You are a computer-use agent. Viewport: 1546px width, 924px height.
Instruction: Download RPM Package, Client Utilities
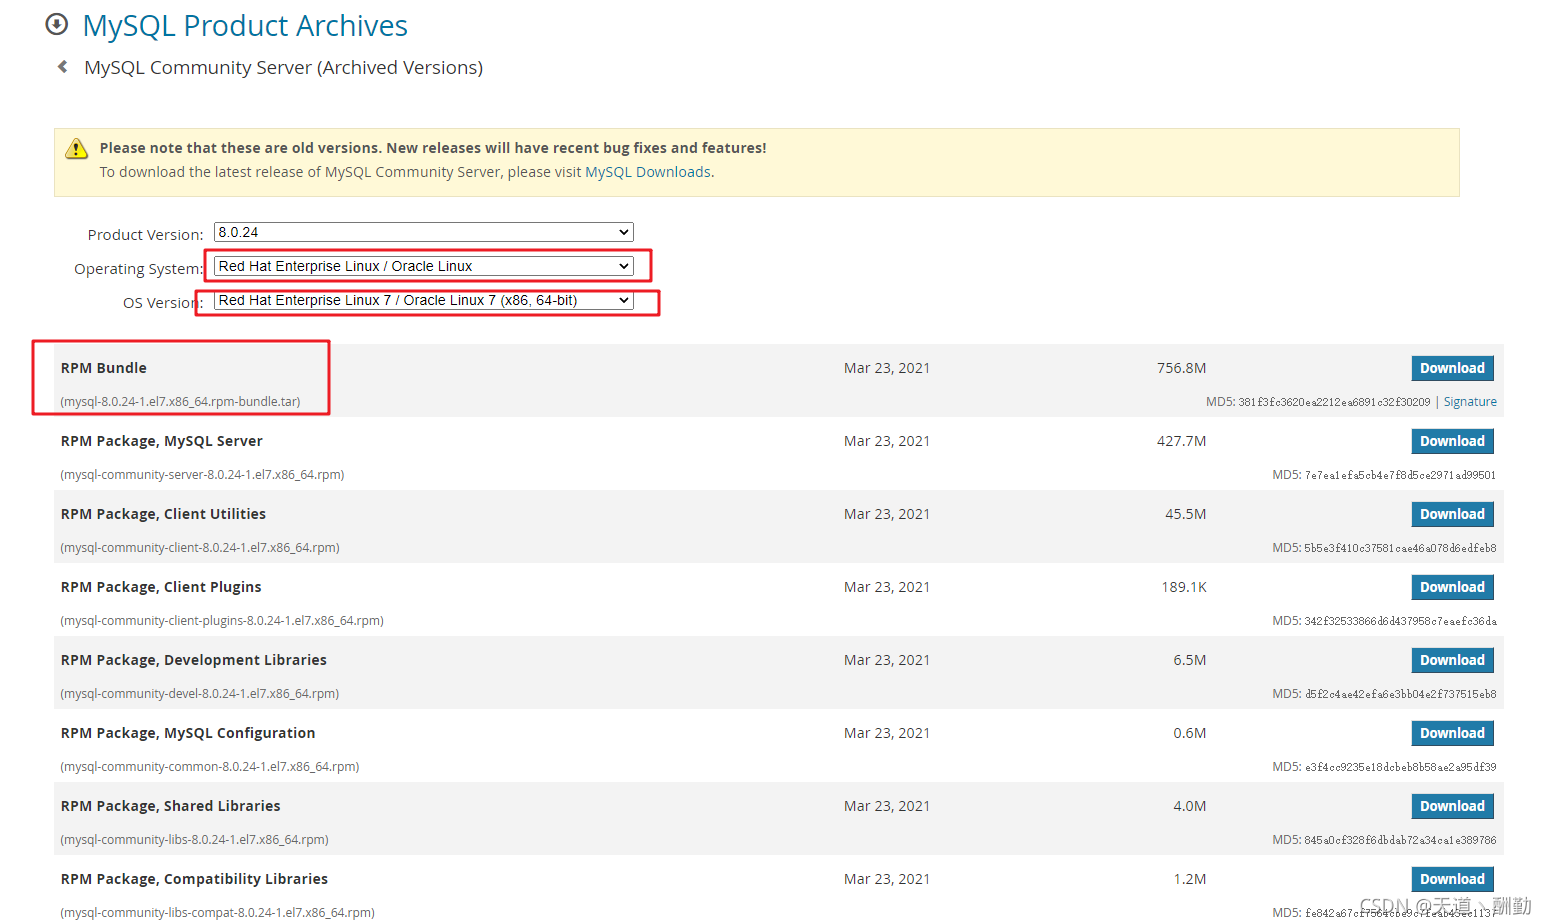pyautogui.click(x=1453, y=514)
